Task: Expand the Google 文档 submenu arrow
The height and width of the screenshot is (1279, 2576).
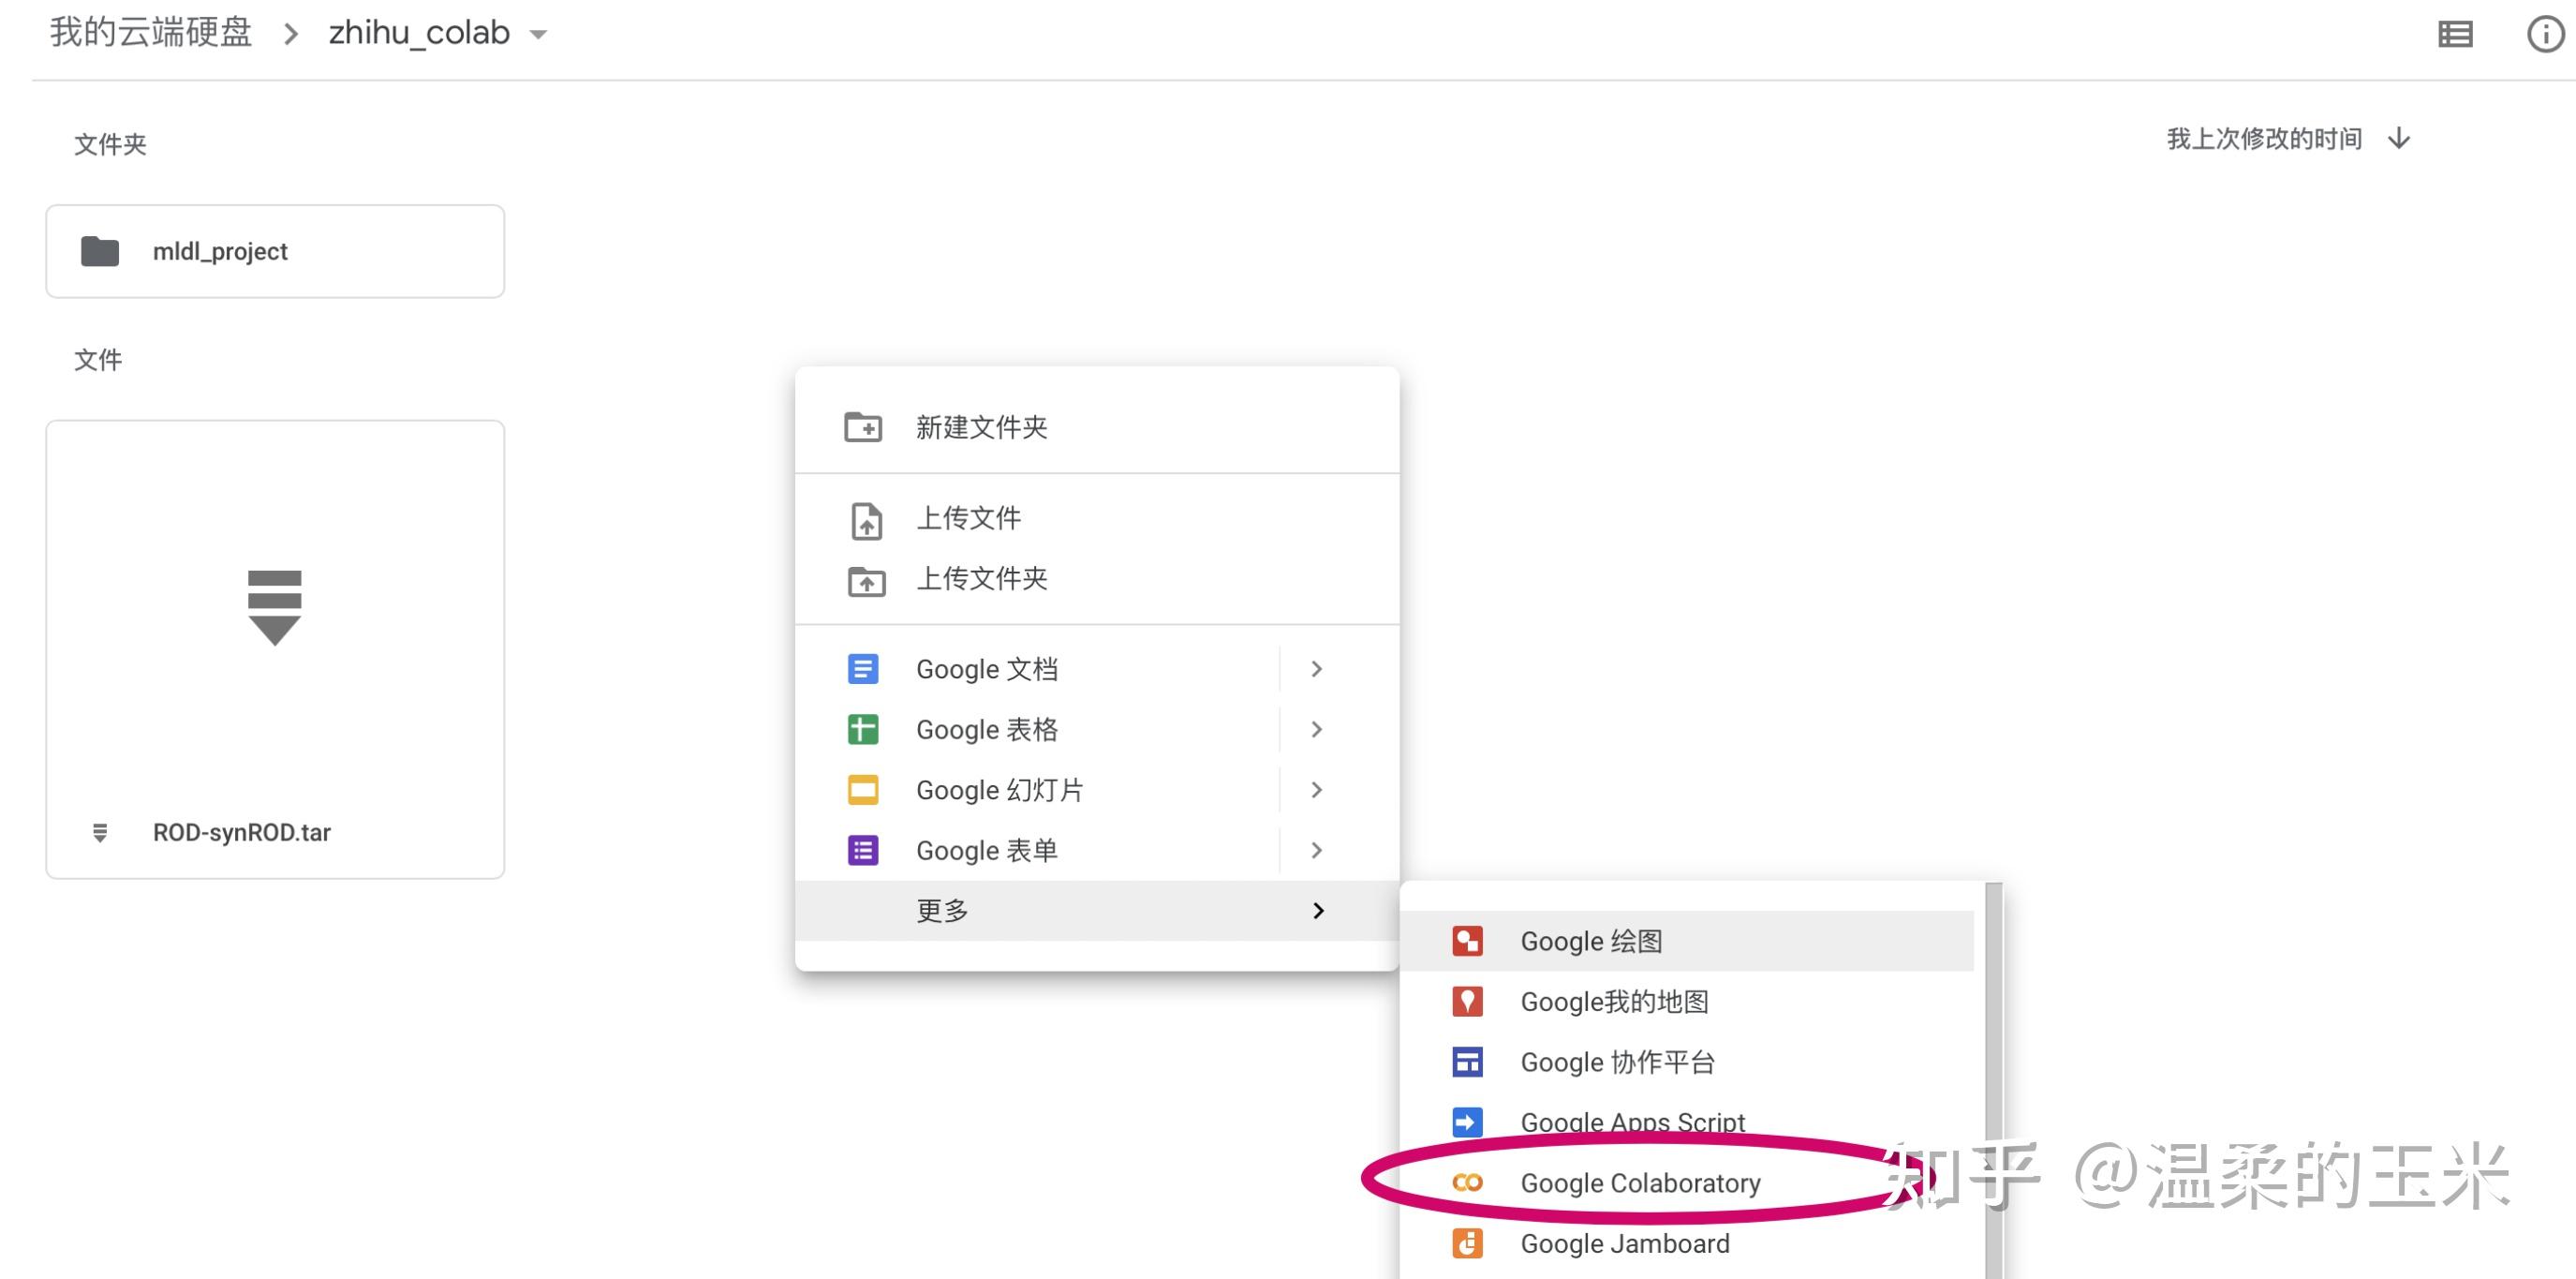Action: (x=1316, y=668)
